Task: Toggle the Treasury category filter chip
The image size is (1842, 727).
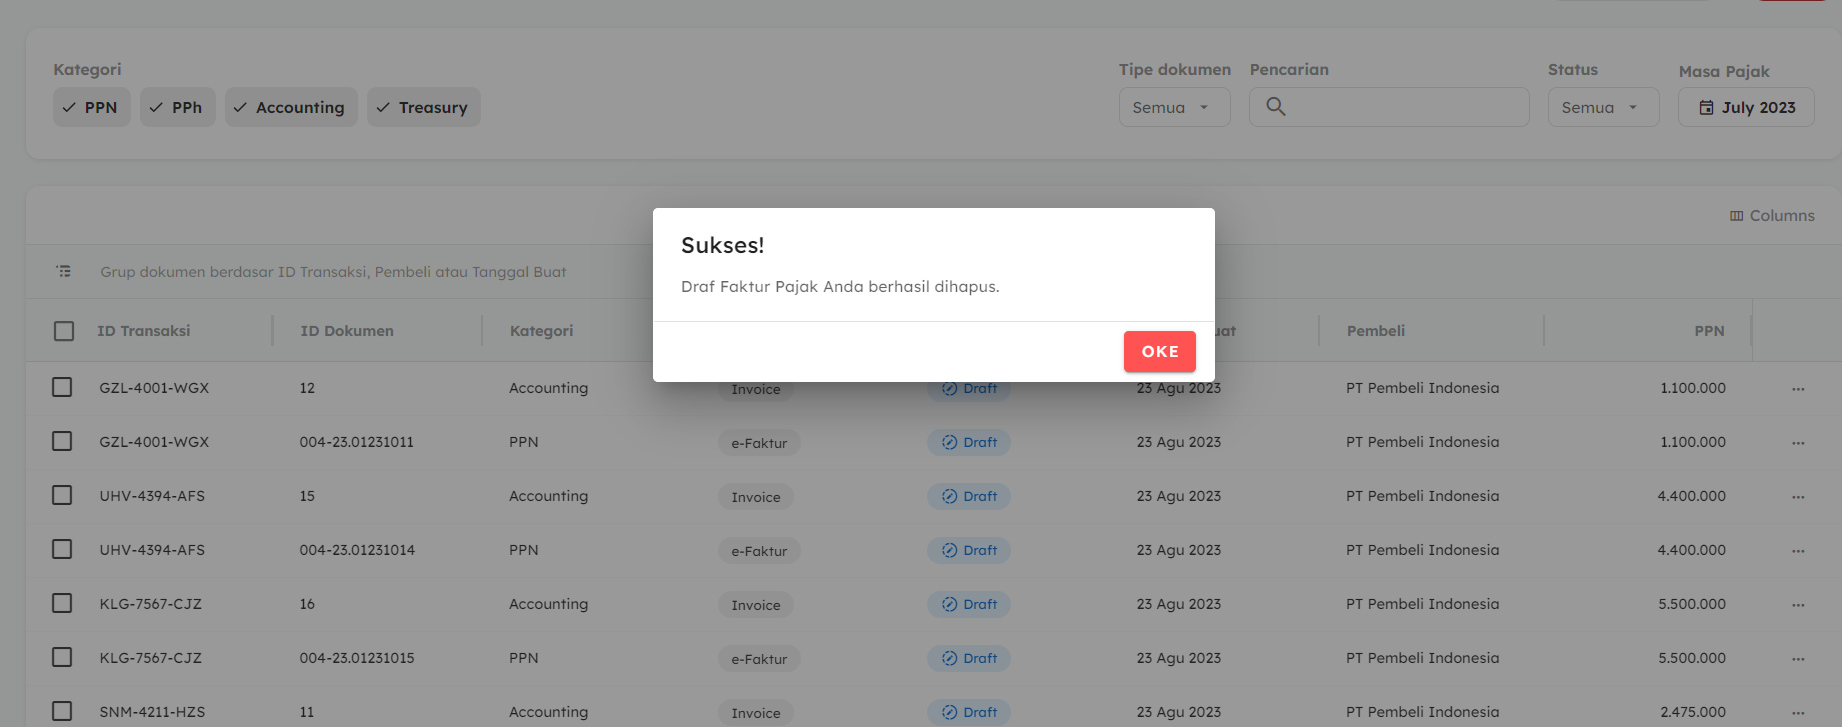Action: click(423, 107)
